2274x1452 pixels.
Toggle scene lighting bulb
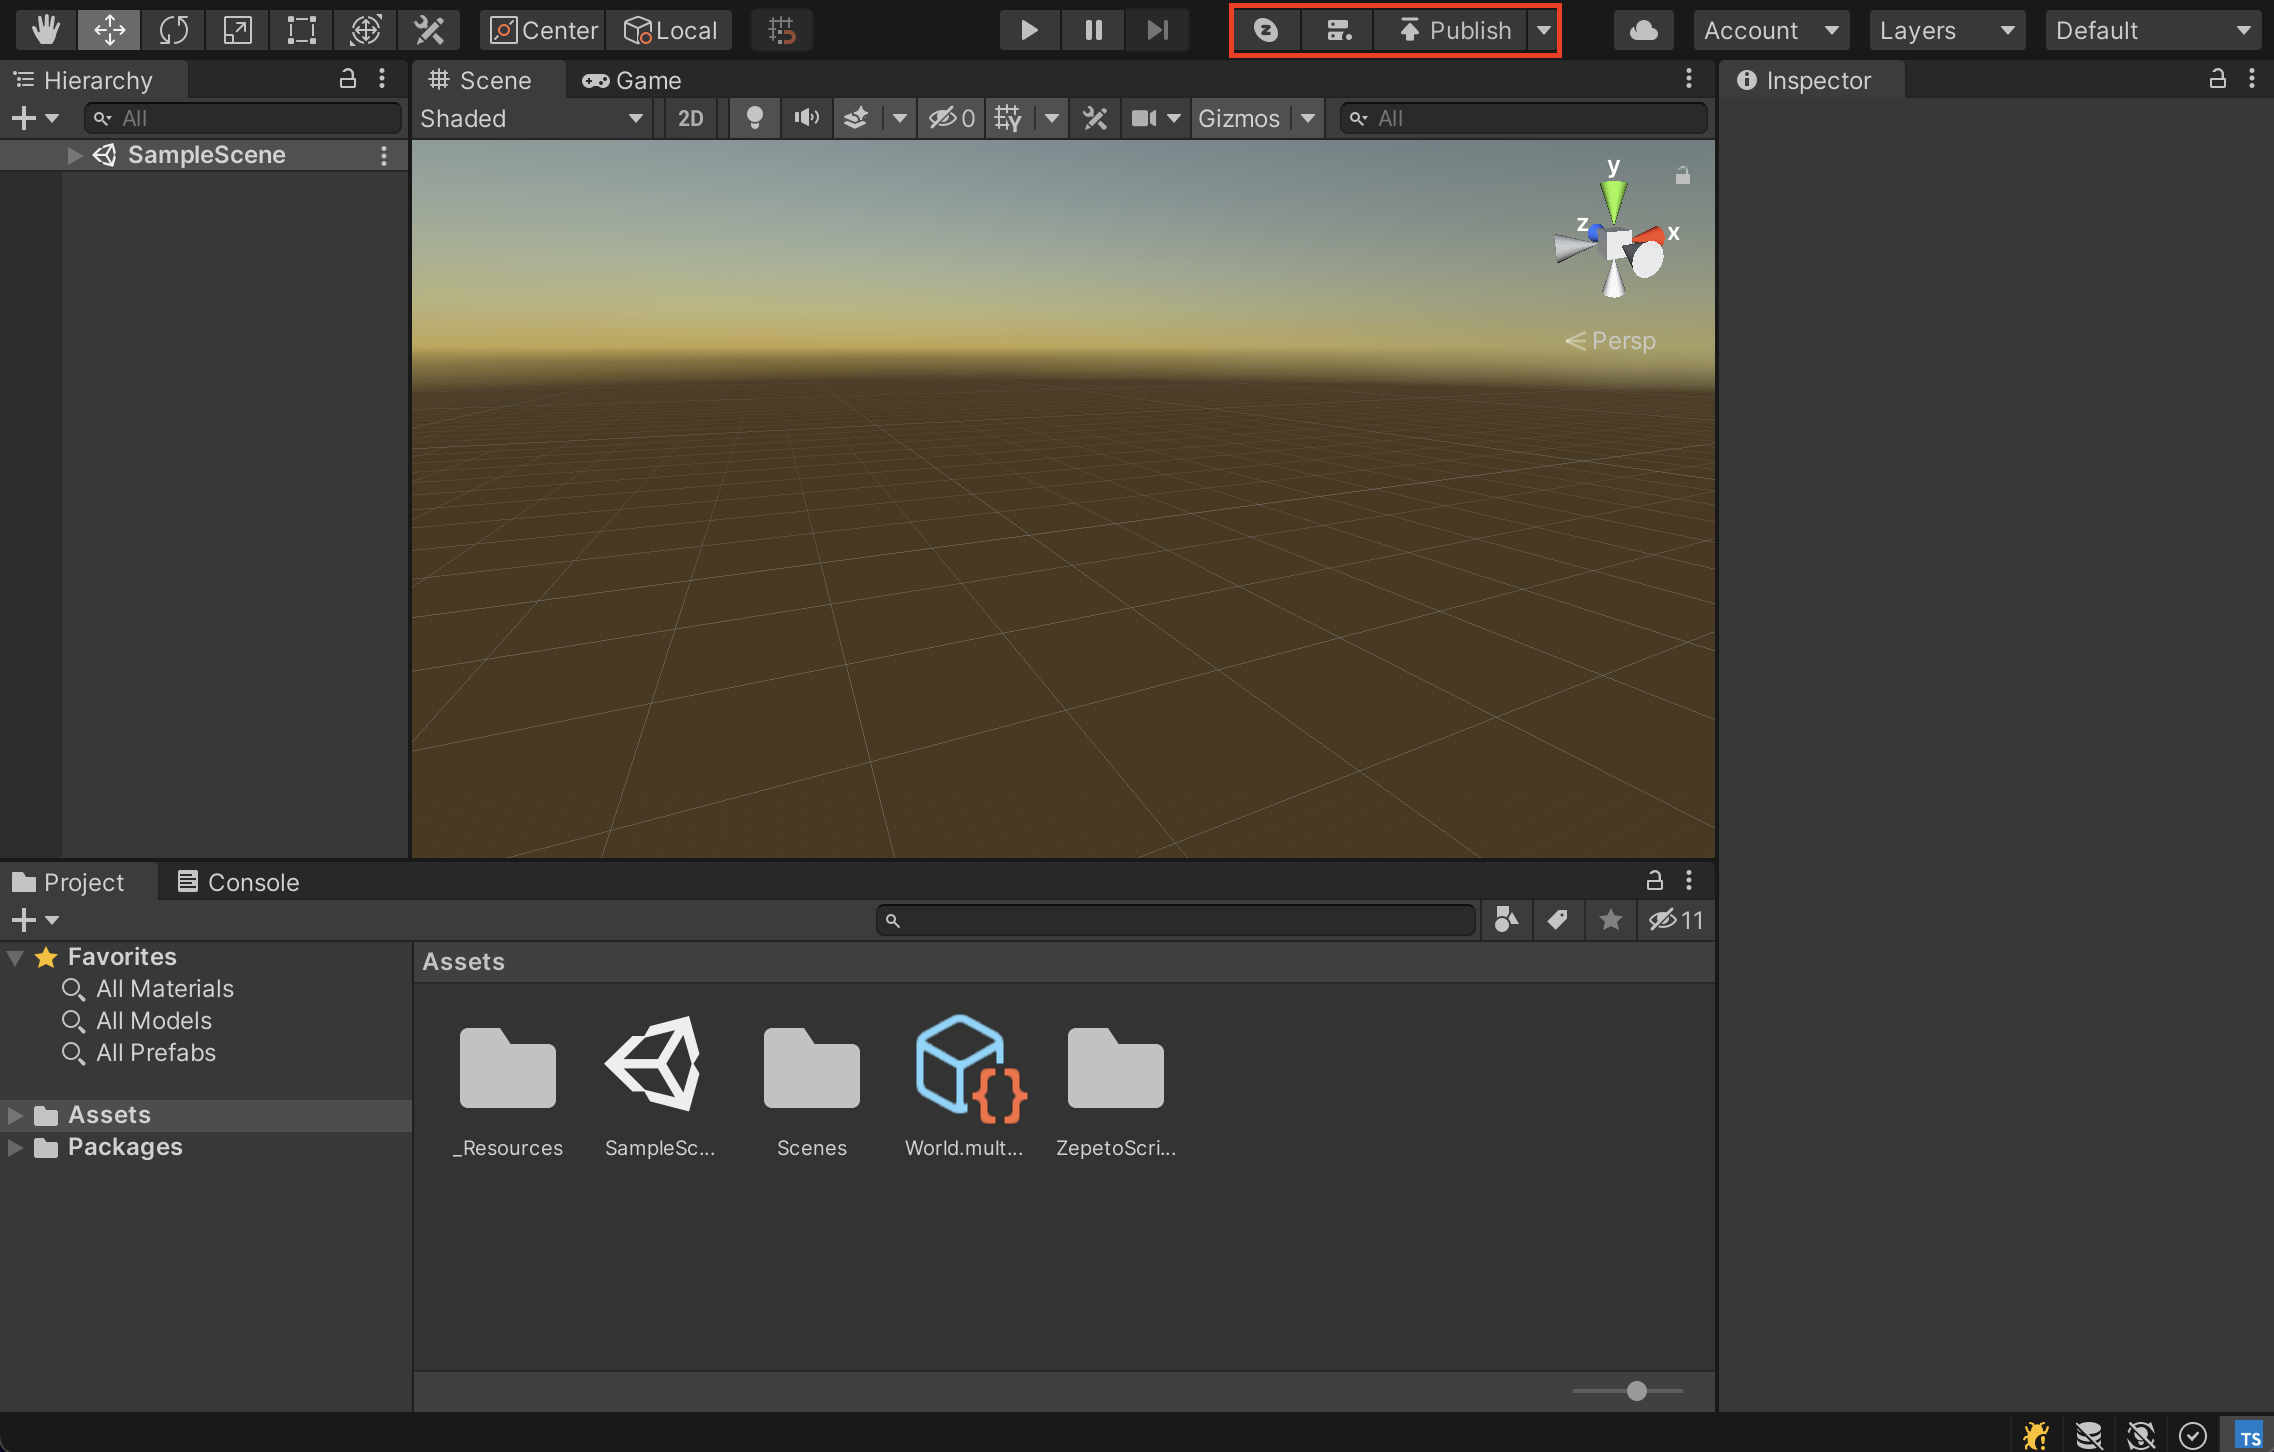[x=755, y=118]
